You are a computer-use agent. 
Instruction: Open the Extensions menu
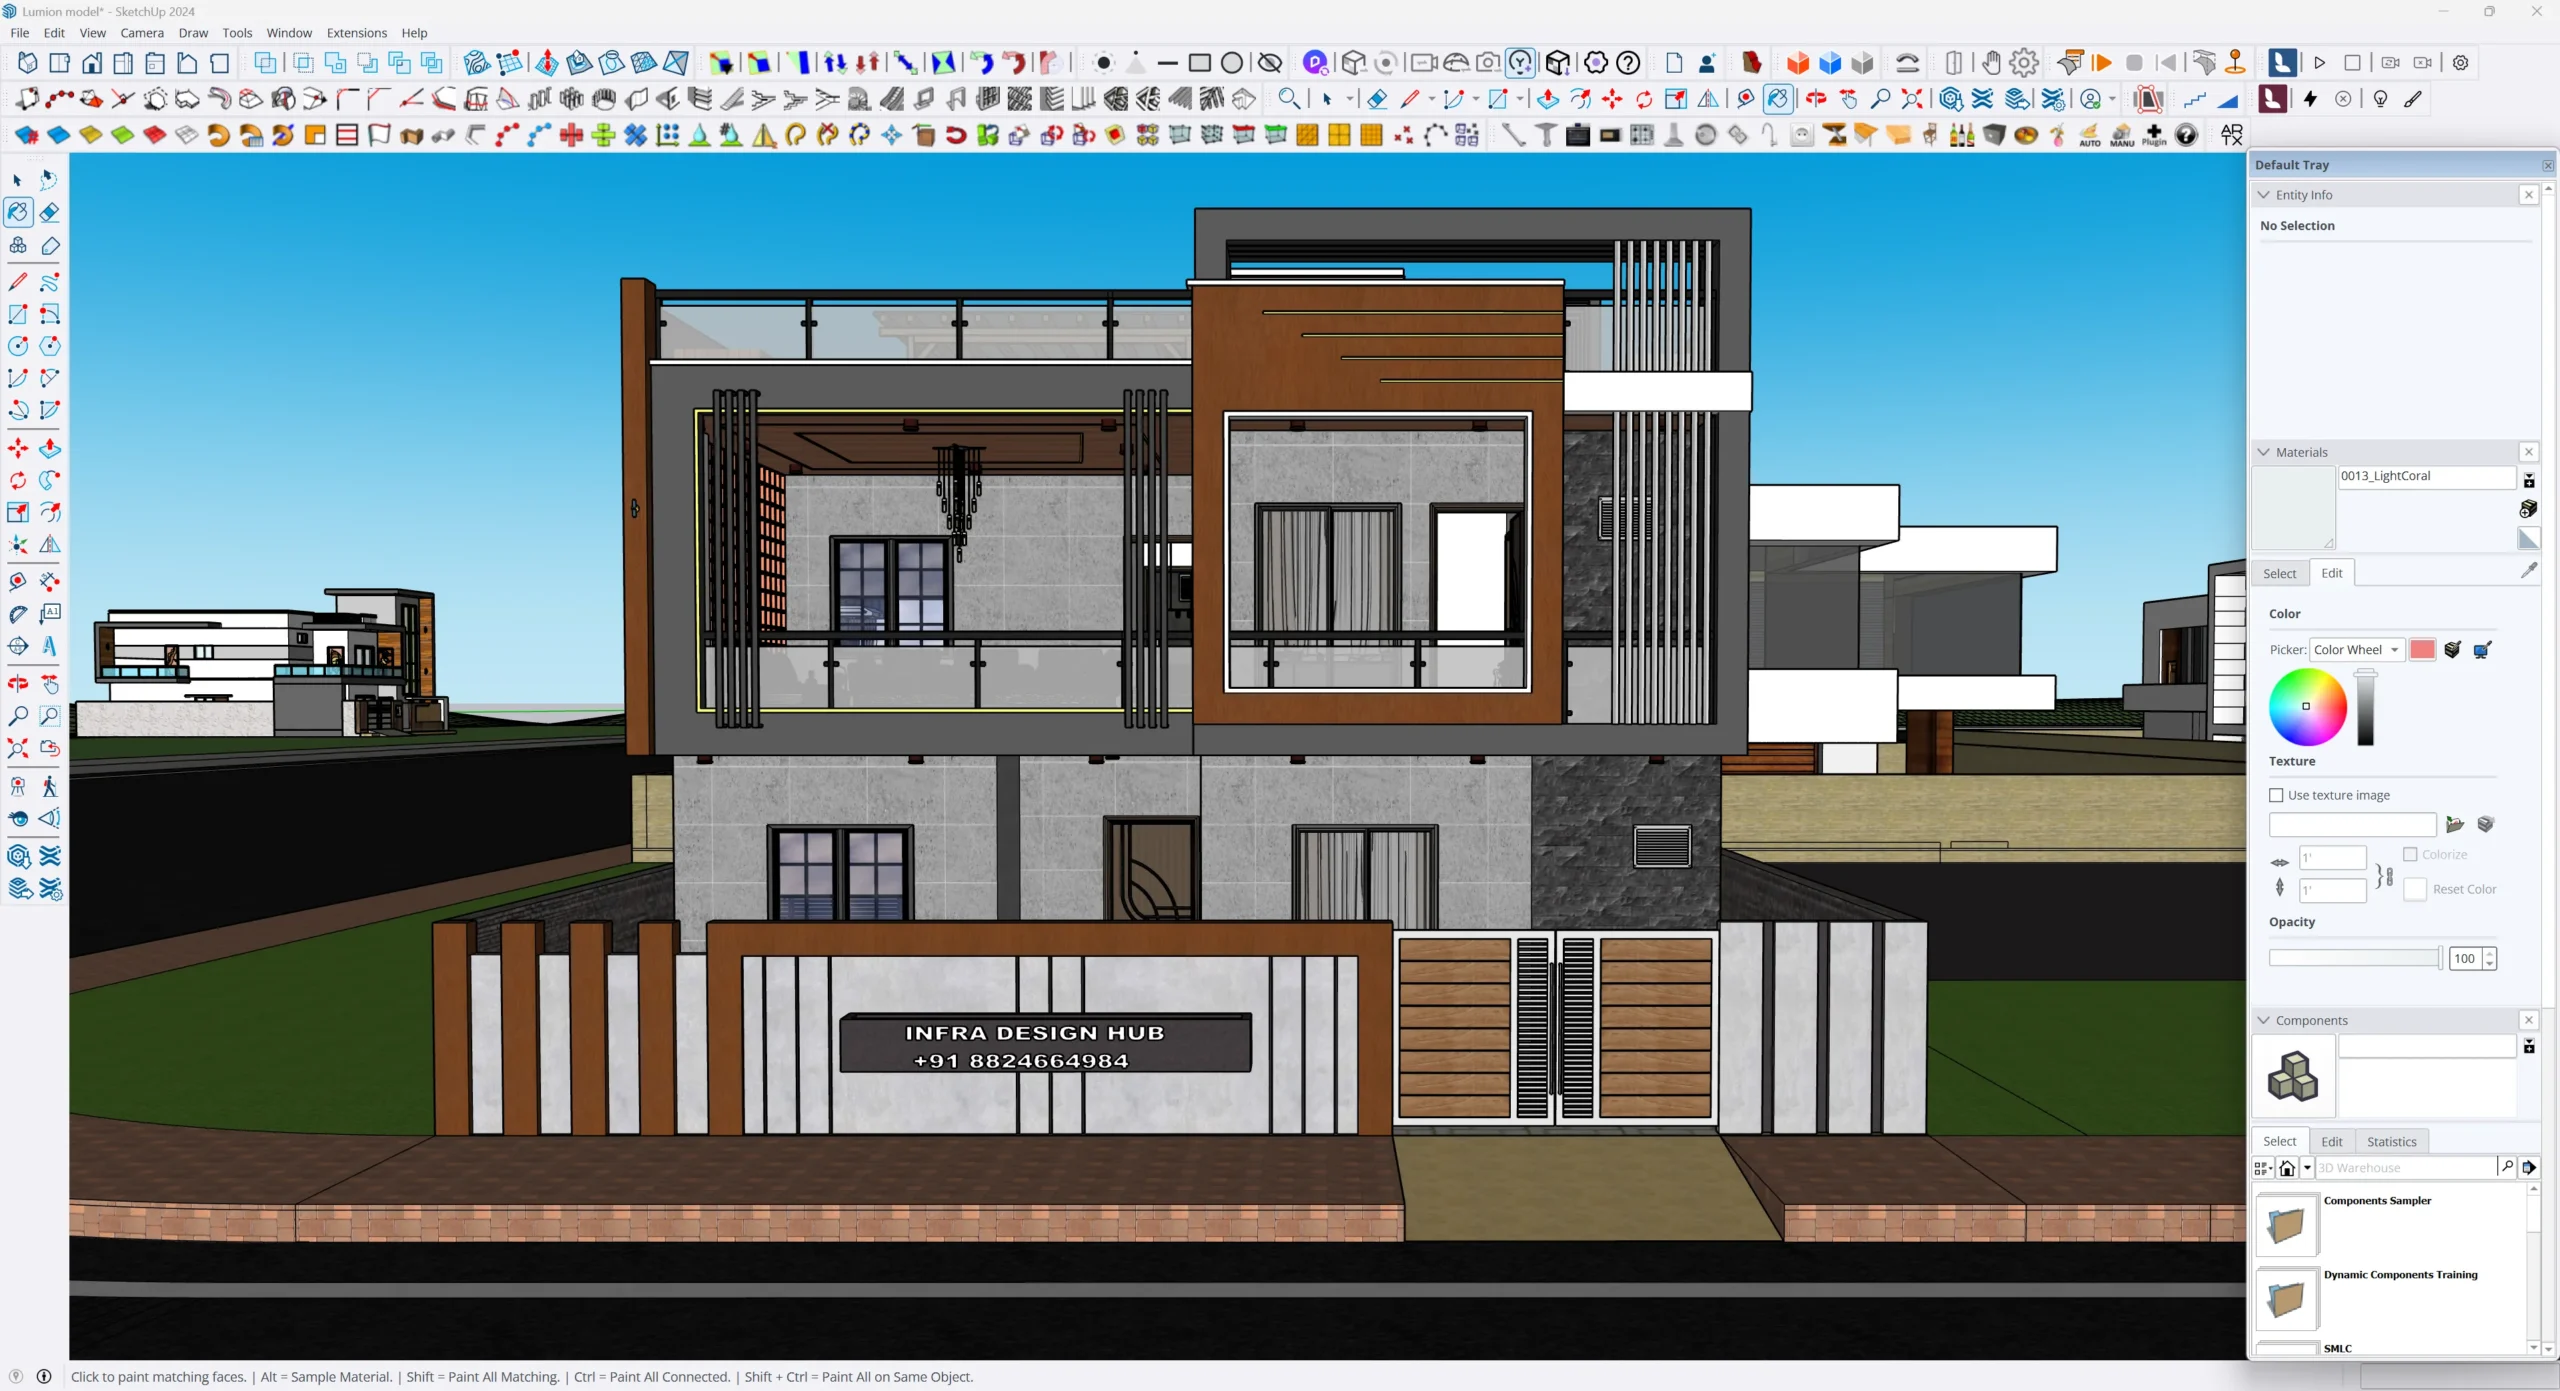point(356,33)
